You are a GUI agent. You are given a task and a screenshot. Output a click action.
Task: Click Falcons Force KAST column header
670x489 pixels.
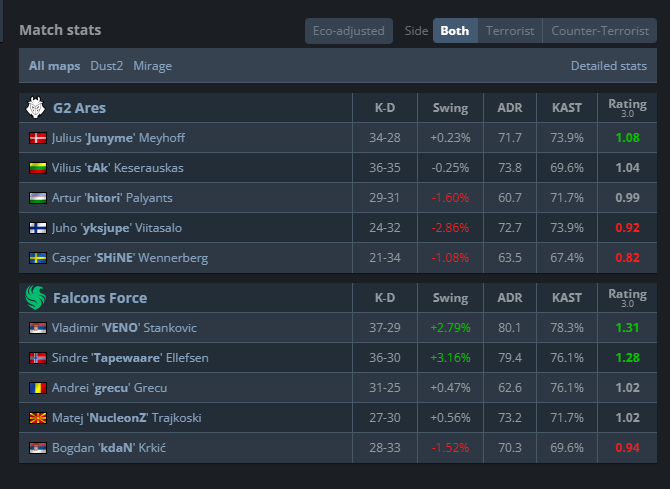[x=567, y=298]
